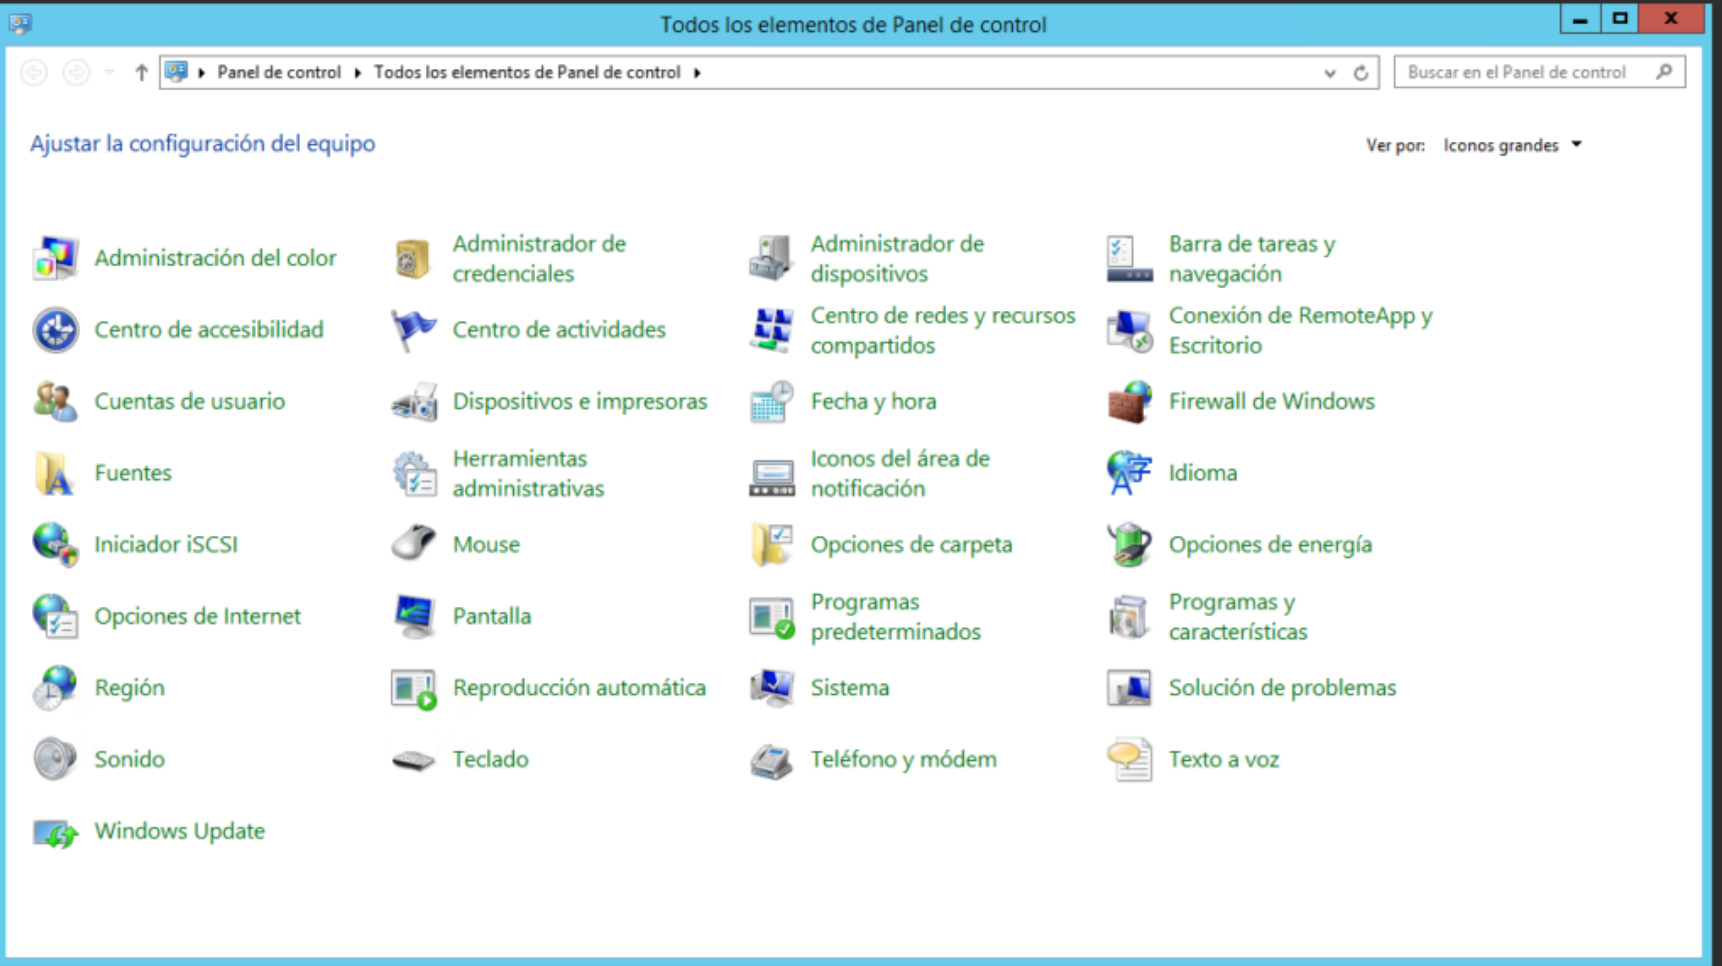Screen dimensions: 1722x966
Task: Click the Opciones de energía icon
Action: pos(1129,545)
